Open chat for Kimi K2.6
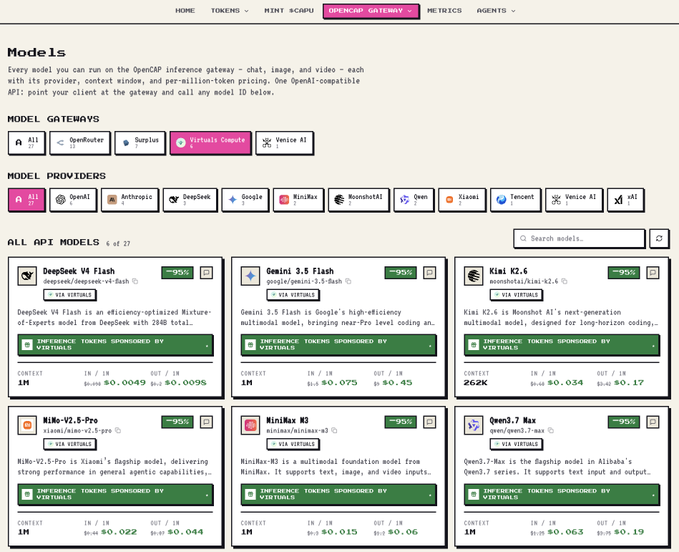 point(653,273)
